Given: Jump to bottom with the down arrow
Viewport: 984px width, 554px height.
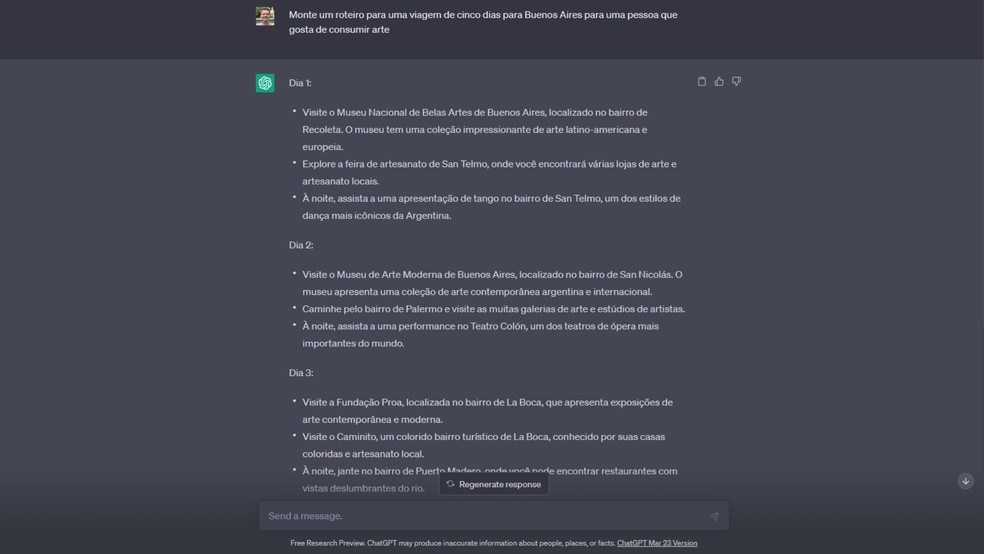Looking at the screenshot, I should point(965,481).
